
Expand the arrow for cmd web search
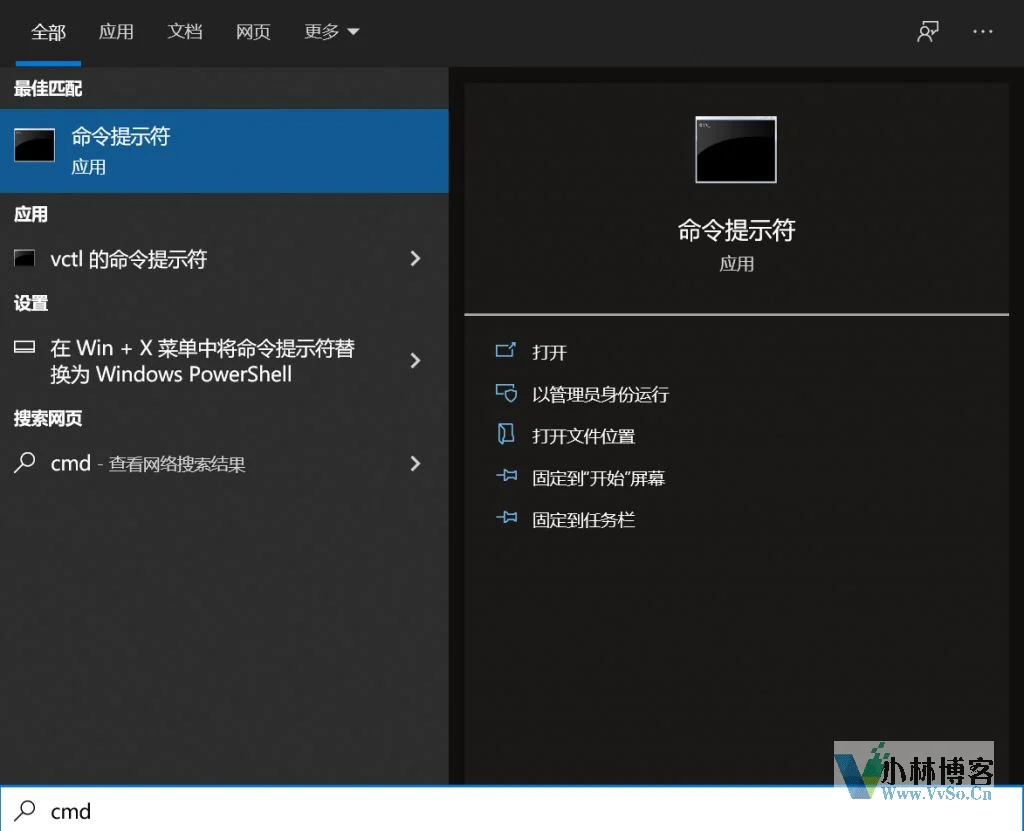415,463
